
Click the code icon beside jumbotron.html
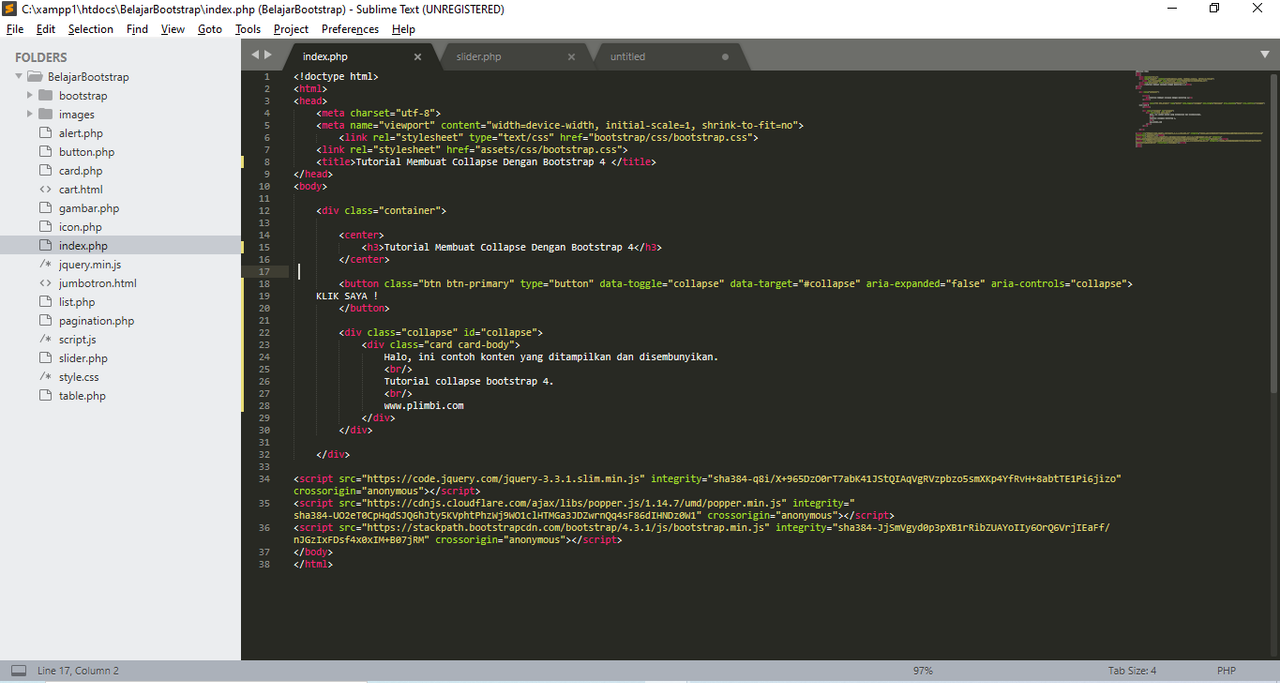click(45, 283)
